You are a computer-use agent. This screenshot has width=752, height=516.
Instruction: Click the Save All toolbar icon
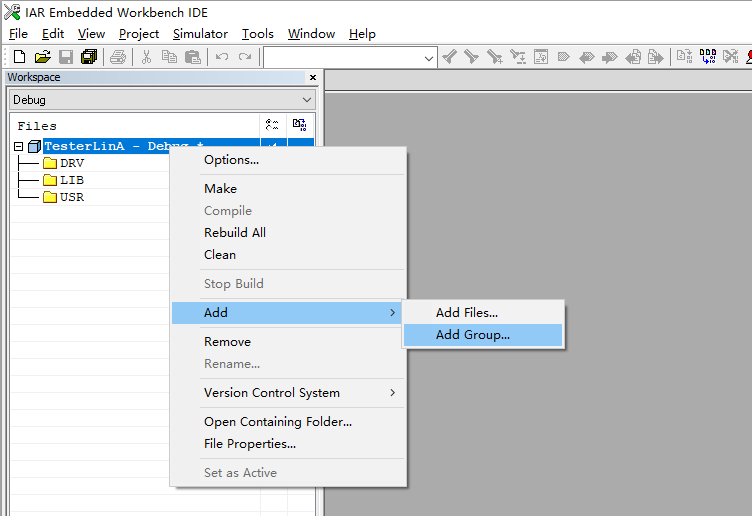tap(89, 57)
